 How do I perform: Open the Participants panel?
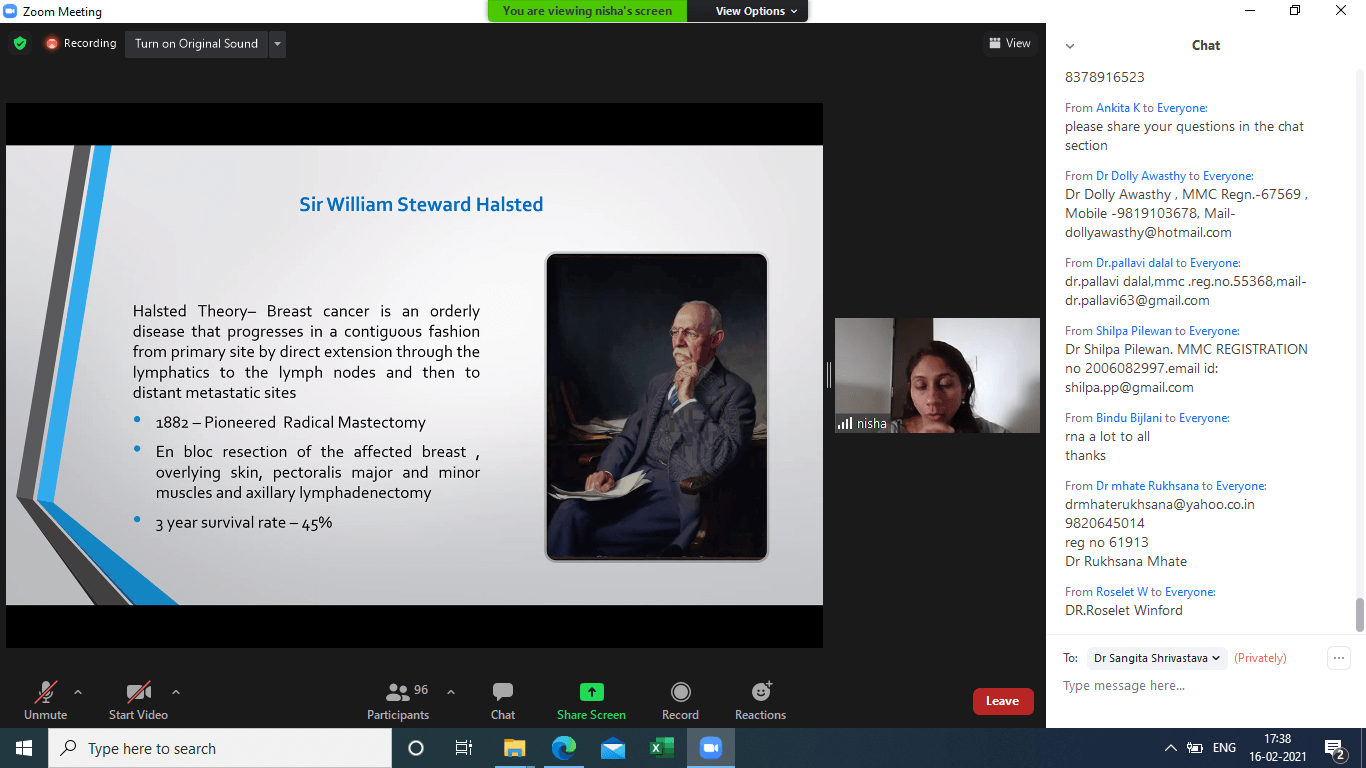[x=398, y=700]
